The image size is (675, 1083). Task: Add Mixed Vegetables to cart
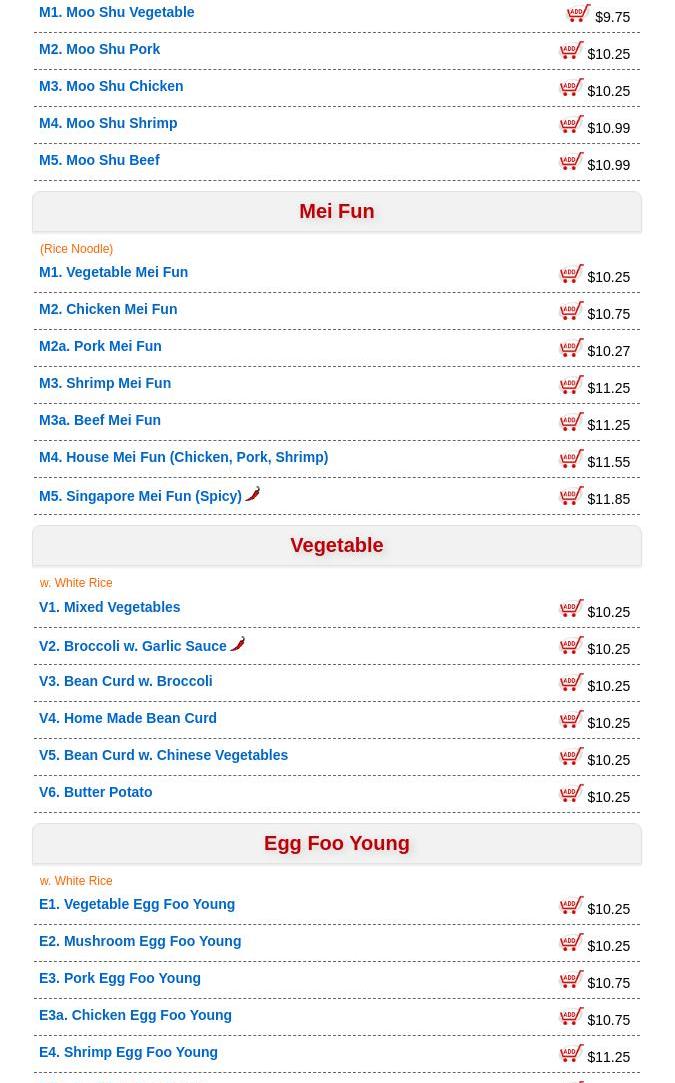click(571, 608)
